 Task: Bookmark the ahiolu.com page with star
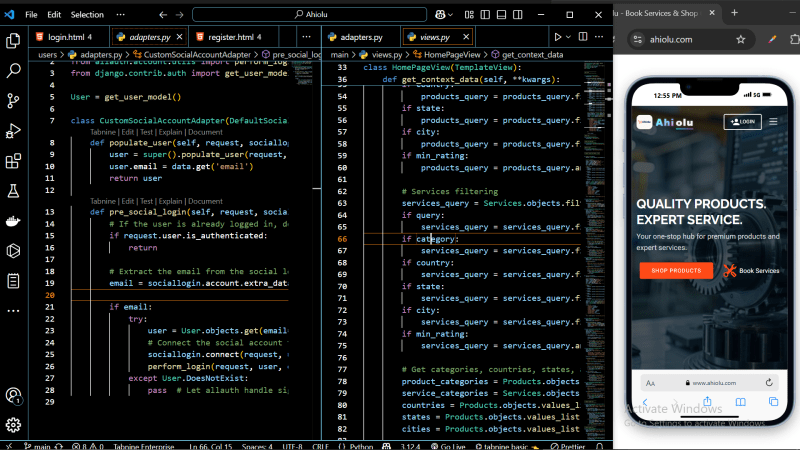point(741,40)
